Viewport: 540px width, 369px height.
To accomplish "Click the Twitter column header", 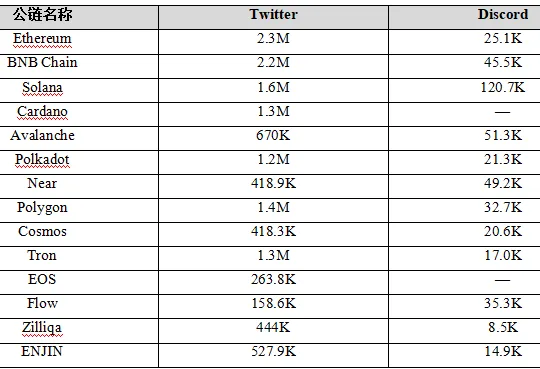I will pos(273,14).
